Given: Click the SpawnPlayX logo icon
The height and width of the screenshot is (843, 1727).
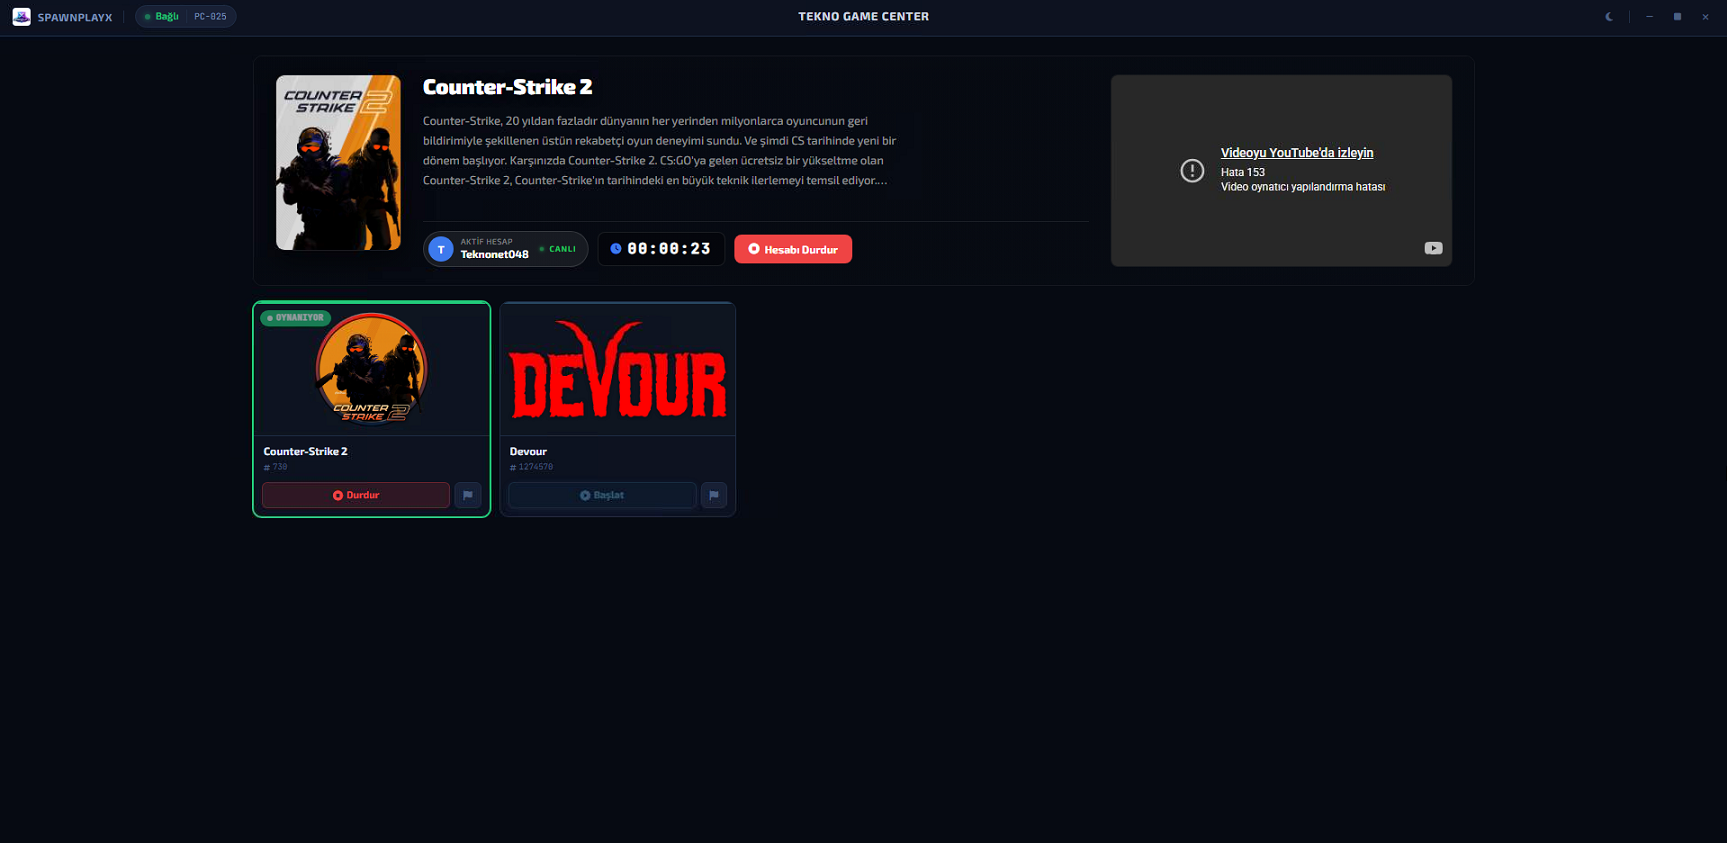Looking at the screenshot, I should coord(21,16).
